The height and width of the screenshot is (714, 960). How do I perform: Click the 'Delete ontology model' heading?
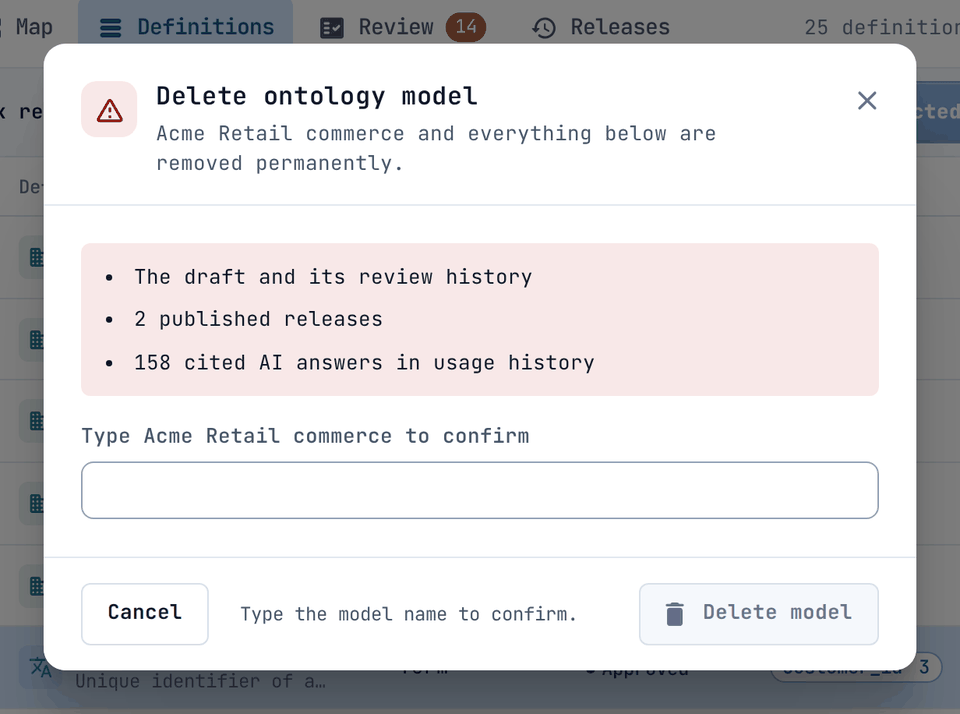click(317, 96)
